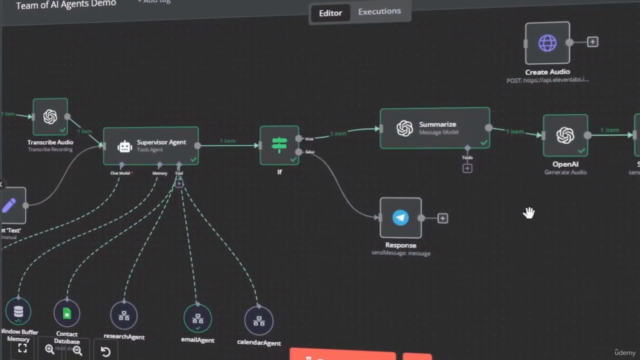The width and height of the screenshot is (640, 360).
Task: Click the If node false output connector
Action: (299, 152)
